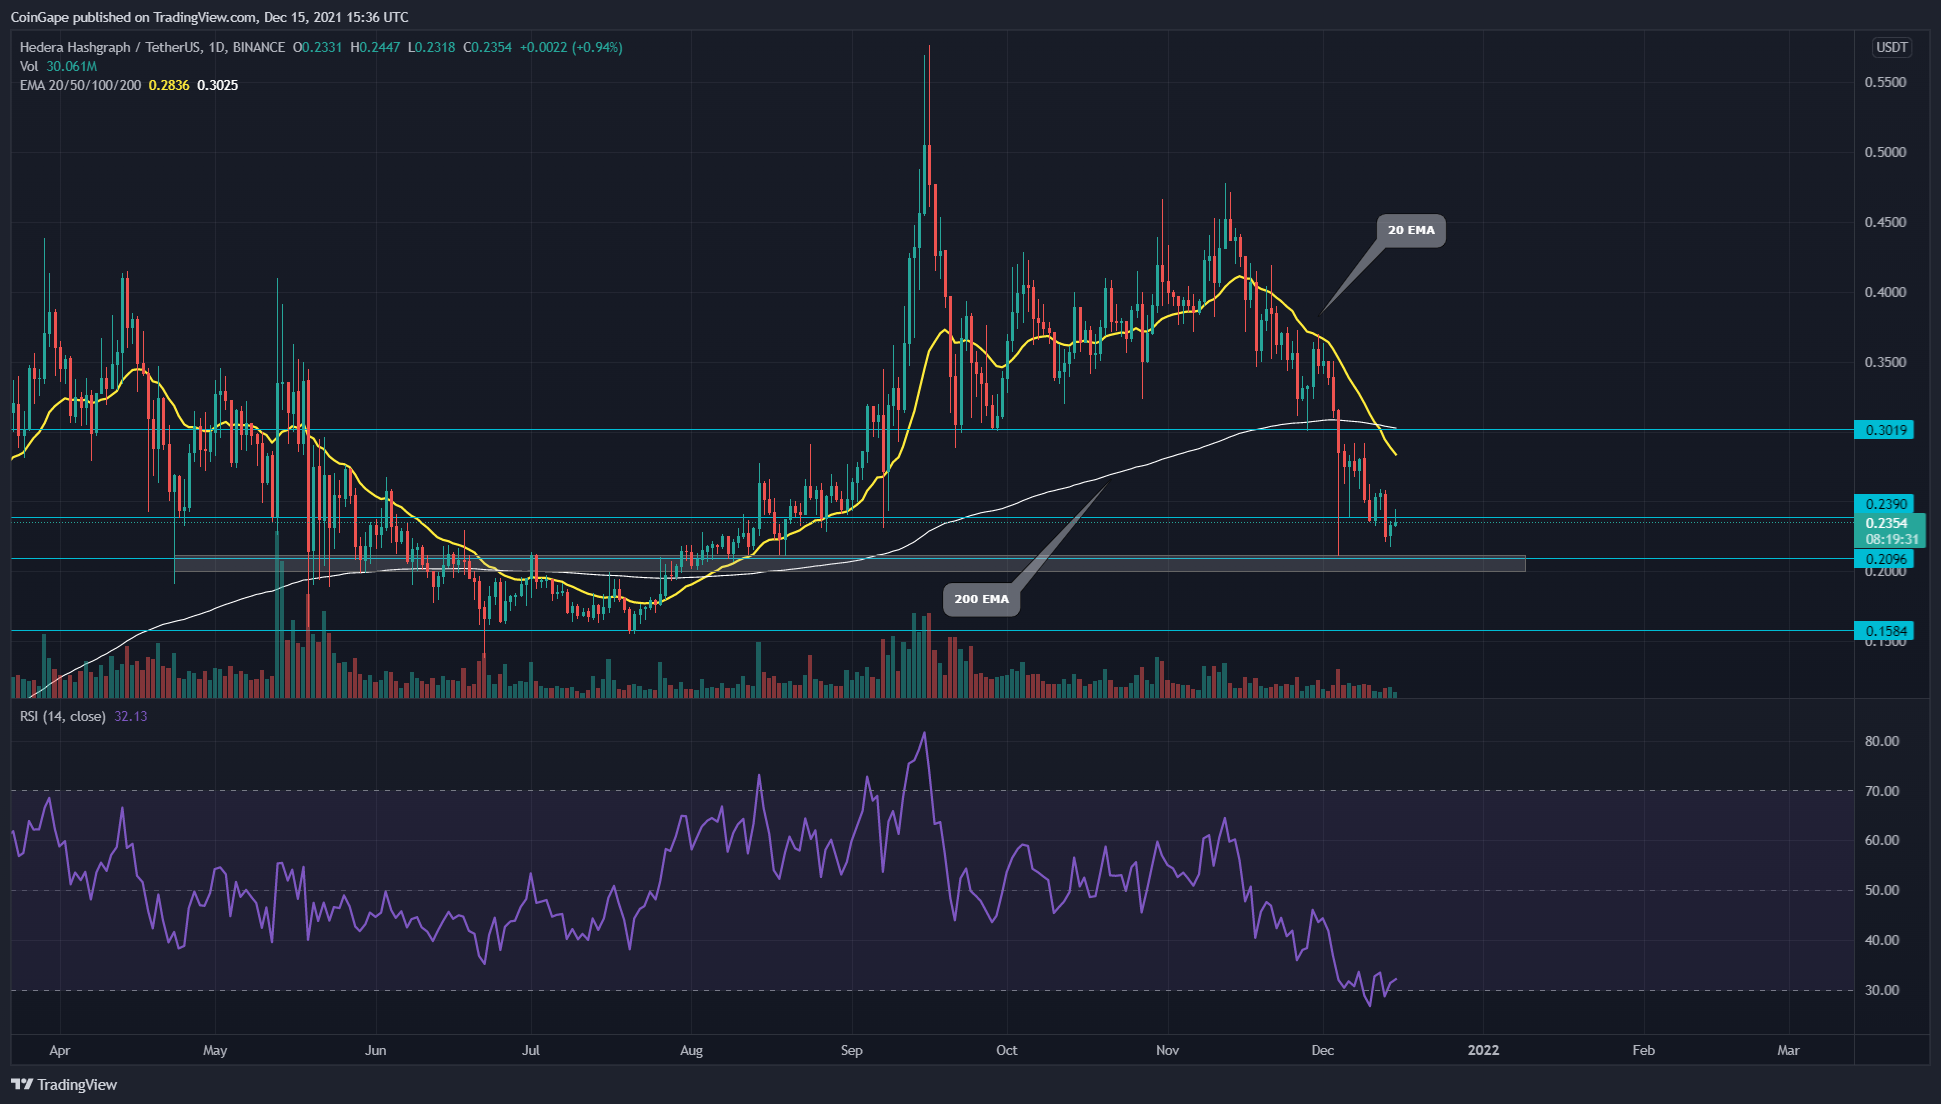Select the 20 EMA callout annotation
This screenshot has height=1104, width=1941.
1411,230
